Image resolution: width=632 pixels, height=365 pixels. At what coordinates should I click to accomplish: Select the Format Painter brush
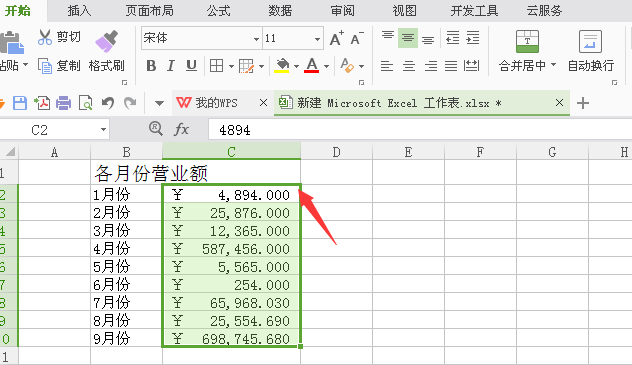click(x=106, y=41)
